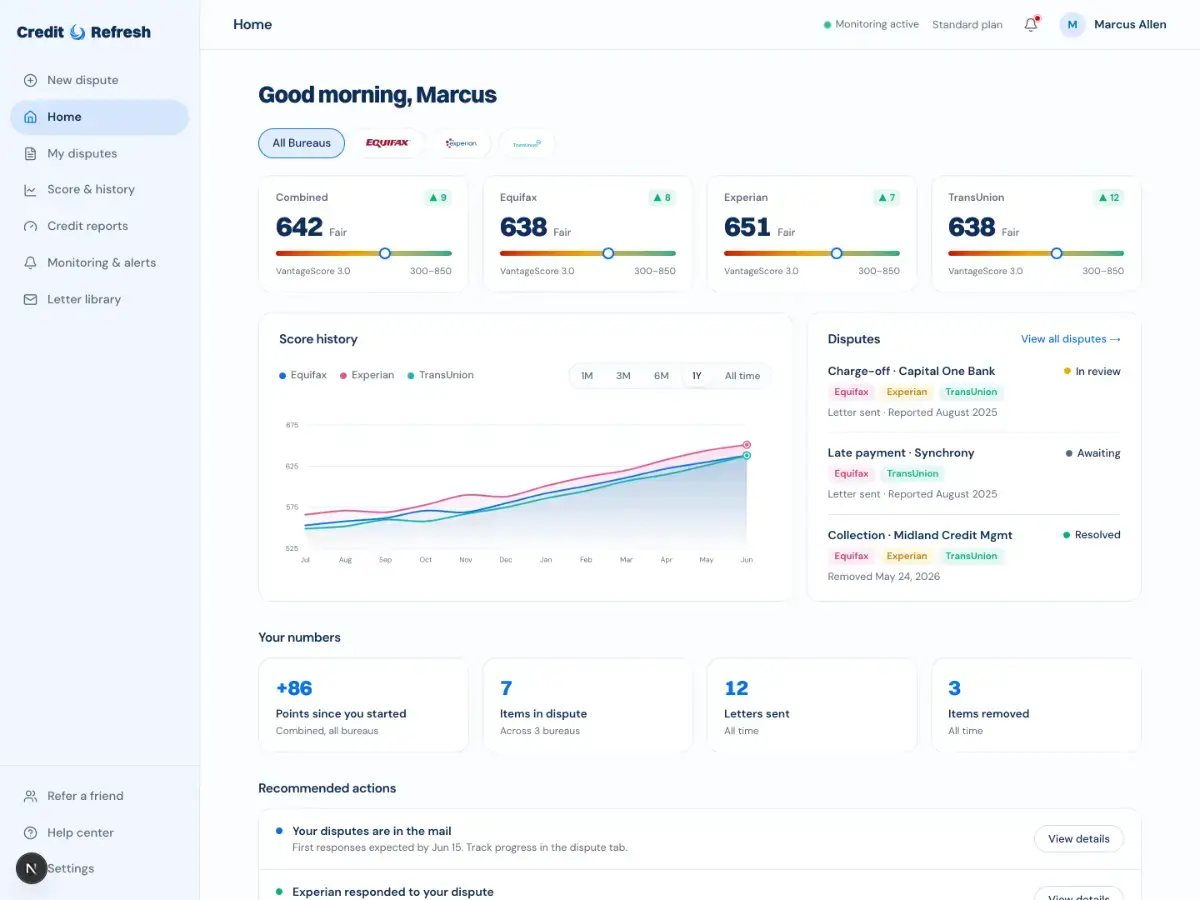Open Marcus Allen profile avatar menu
The height and width of the screenshot is (900, 1200).
pyautogui.click(x=1073, y=24)
